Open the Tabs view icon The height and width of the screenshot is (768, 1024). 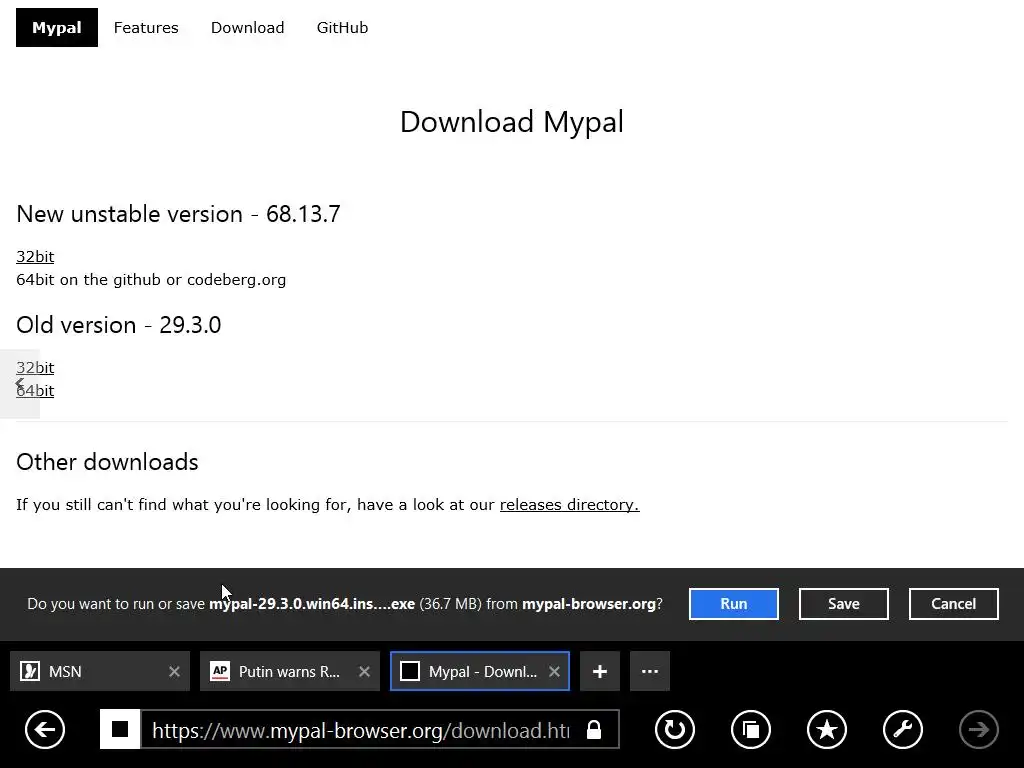[x=751, y=729]
